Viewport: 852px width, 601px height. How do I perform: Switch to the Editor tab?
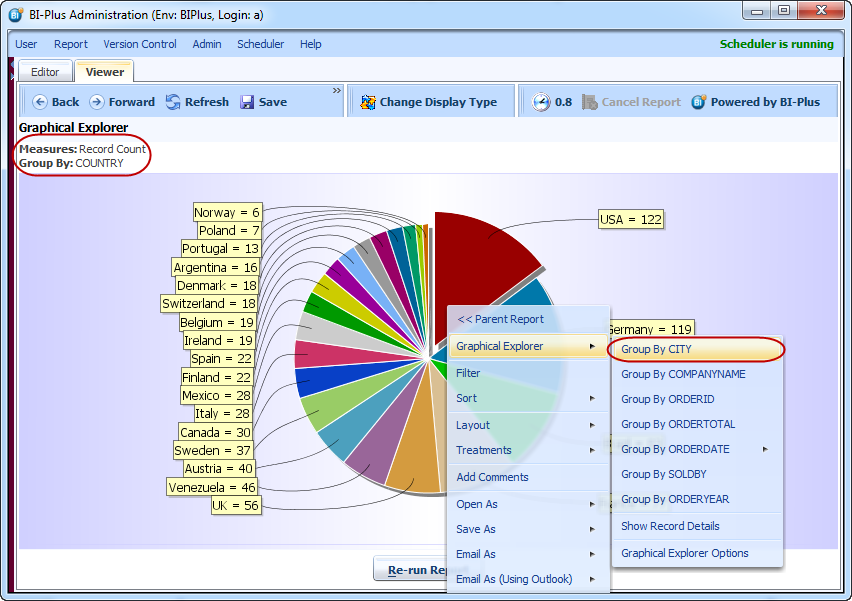coord(45,72)
